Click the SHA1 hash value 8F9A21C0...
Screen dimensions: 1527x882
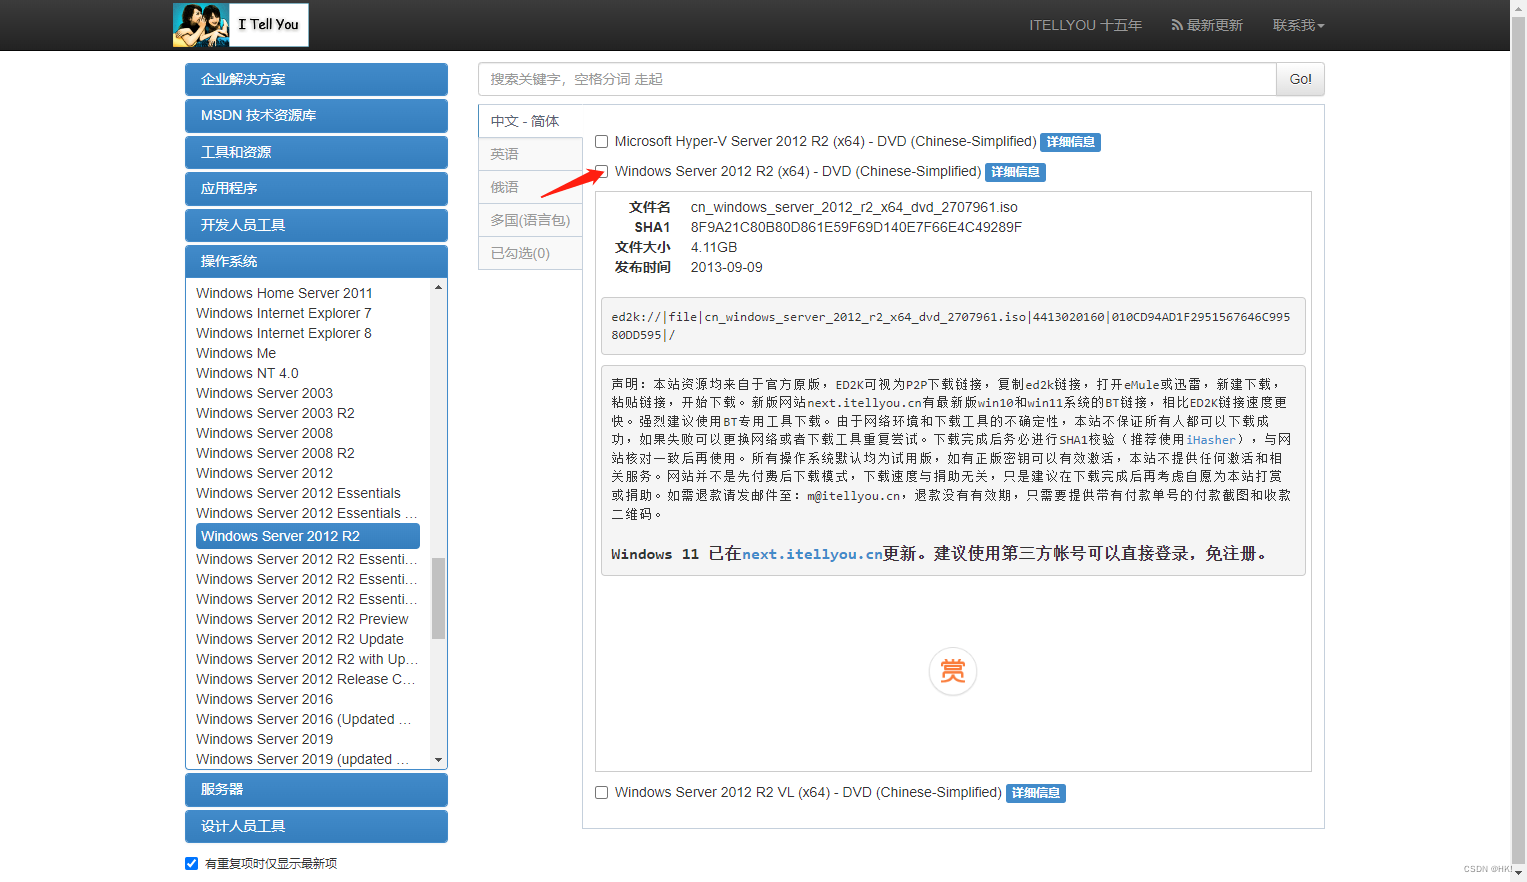coord(856,227)
